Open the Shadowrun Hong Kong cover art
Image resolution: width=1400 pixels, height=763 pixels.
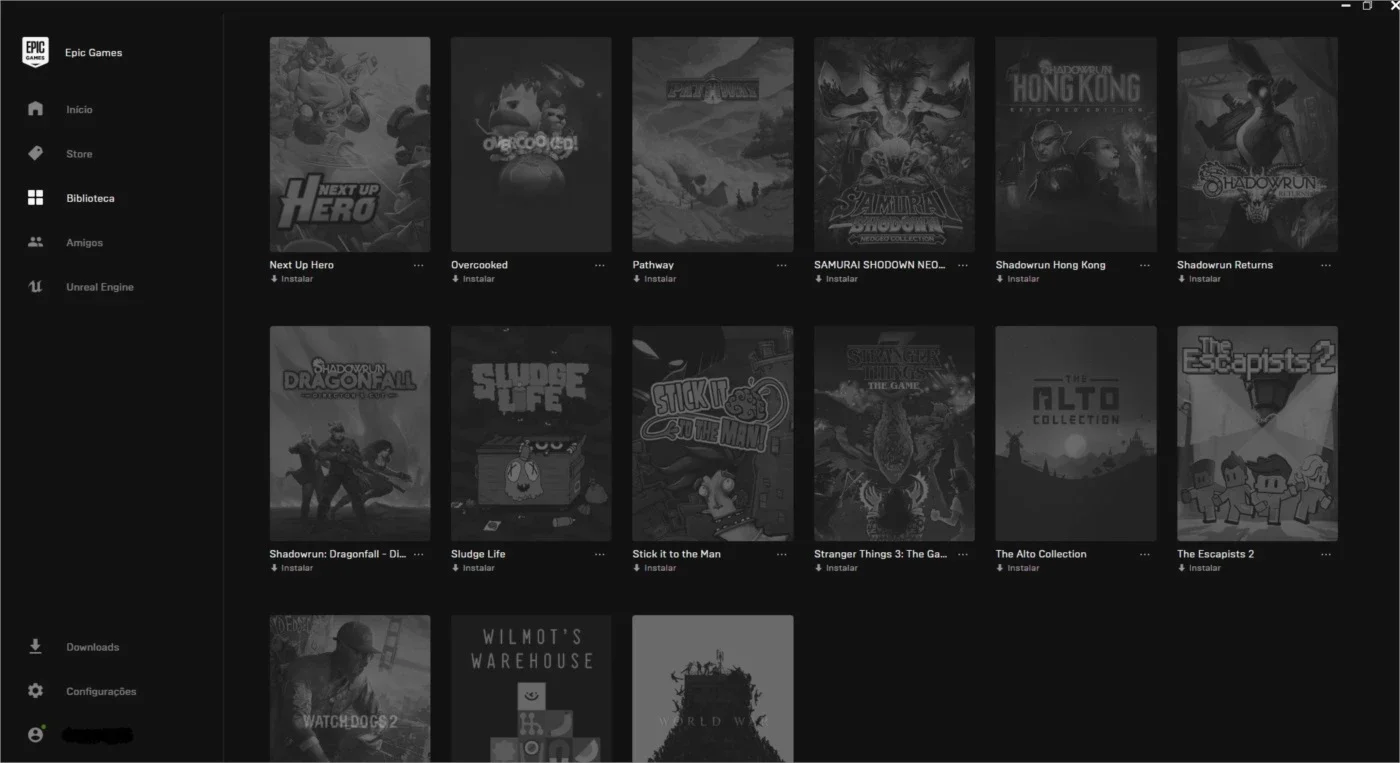click(1076, 144)
